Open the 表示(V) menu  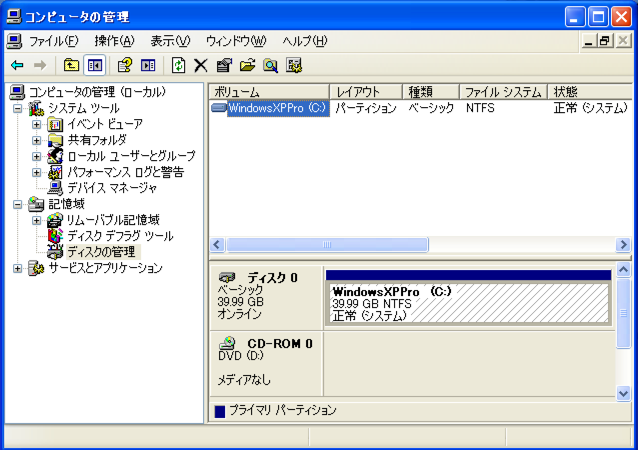pos(170,41)
